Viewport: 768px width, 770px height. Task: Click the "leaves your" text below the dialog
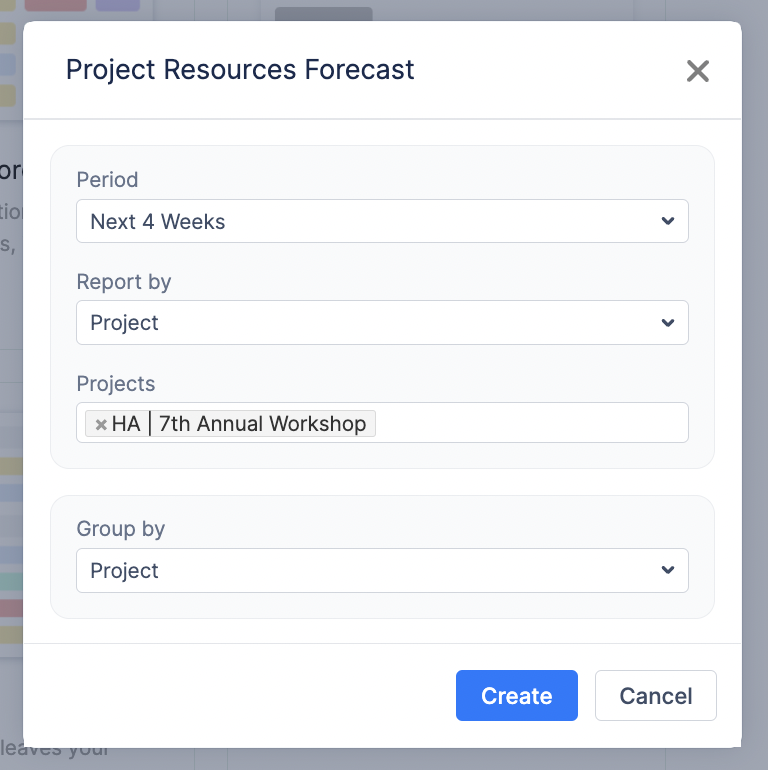pyautogui.click(x=55, y=749)
